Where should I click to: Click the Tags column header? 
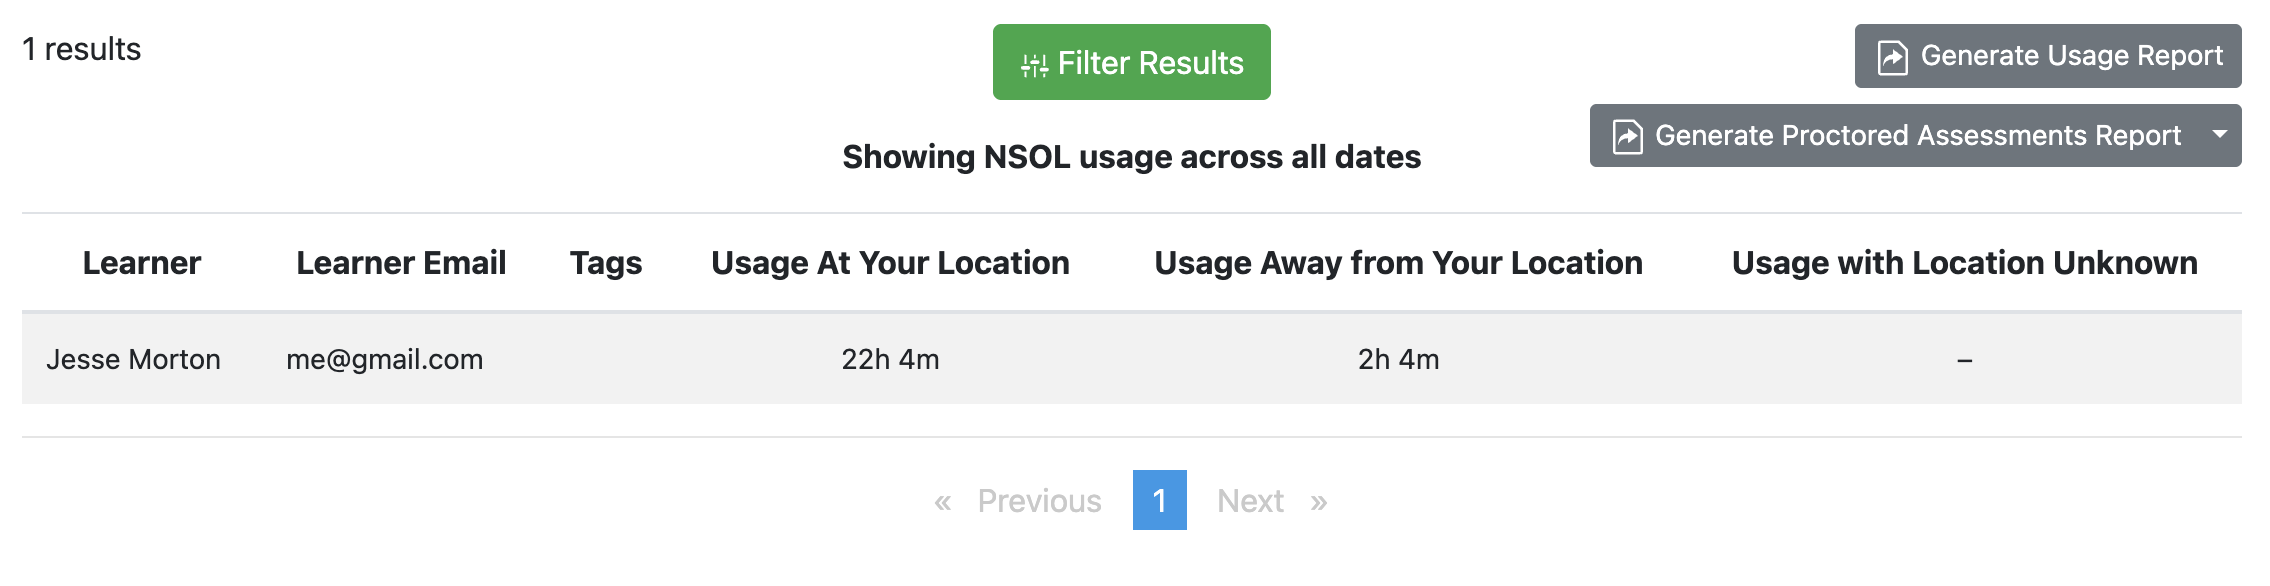606,263
